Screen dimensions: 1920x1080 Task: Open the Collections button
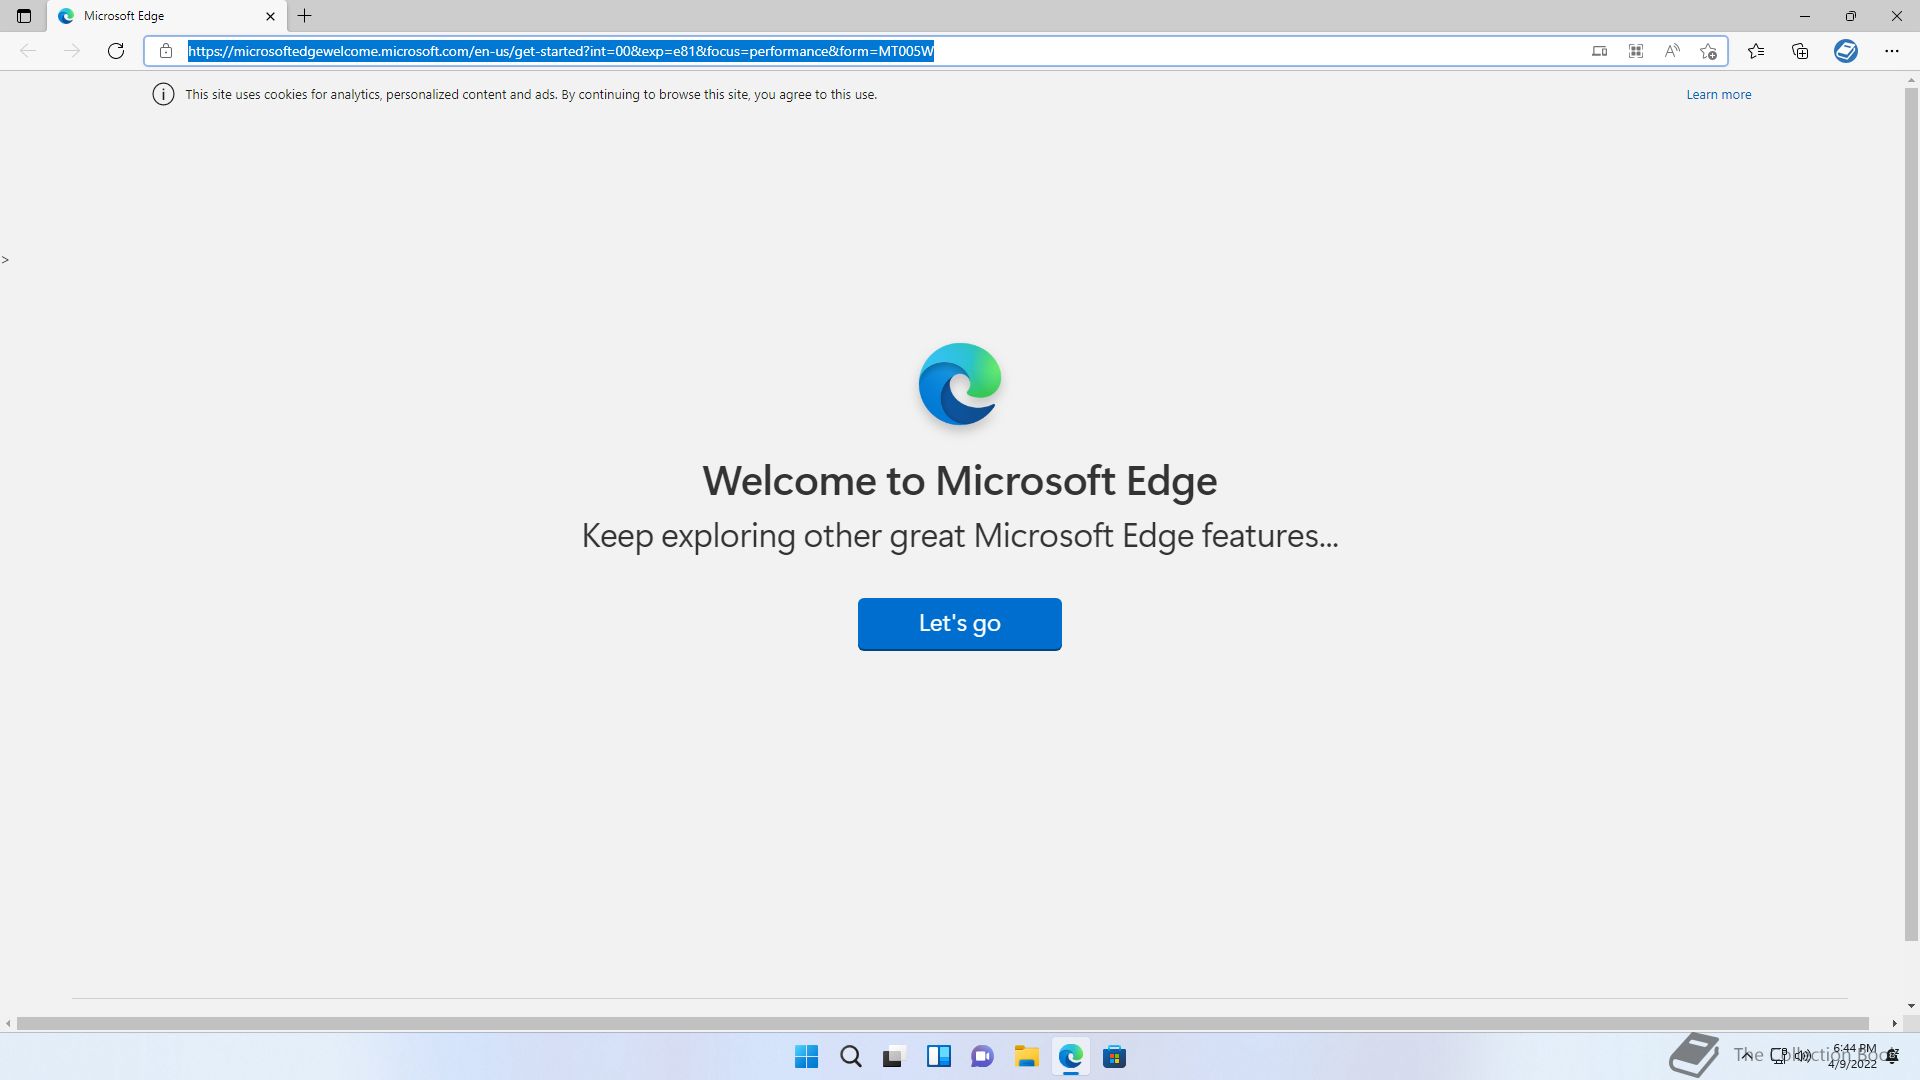(x=1800, y=51)
